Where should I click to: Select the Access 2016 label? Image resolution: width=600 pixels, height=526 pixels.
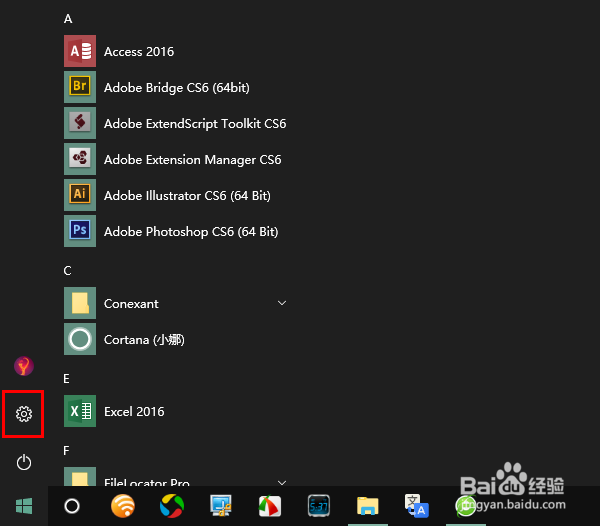tap(139, 52)
